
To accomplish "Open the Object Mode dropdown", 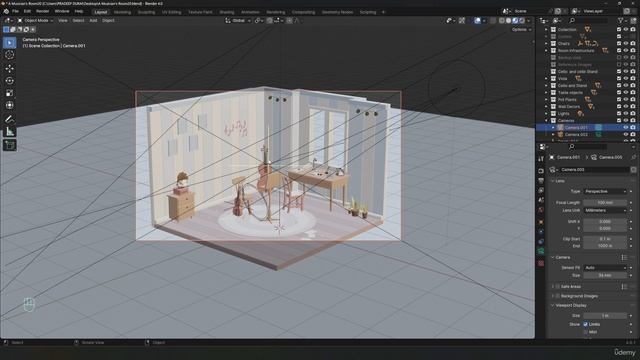I will pos(36,20).
